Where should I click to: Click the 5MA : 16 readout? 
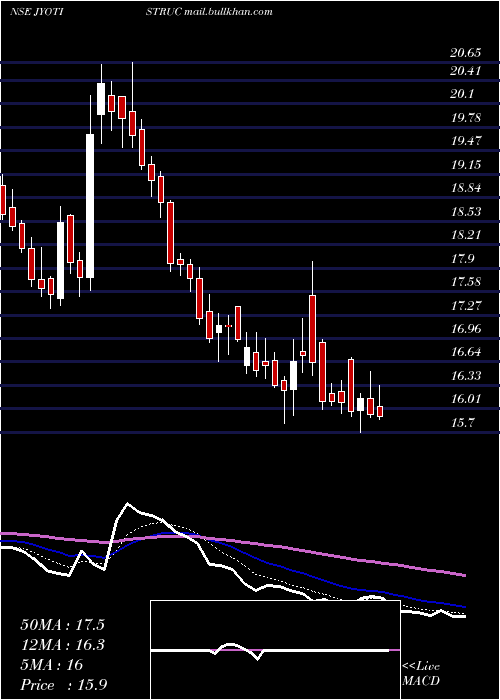click(x=52, y=665)
